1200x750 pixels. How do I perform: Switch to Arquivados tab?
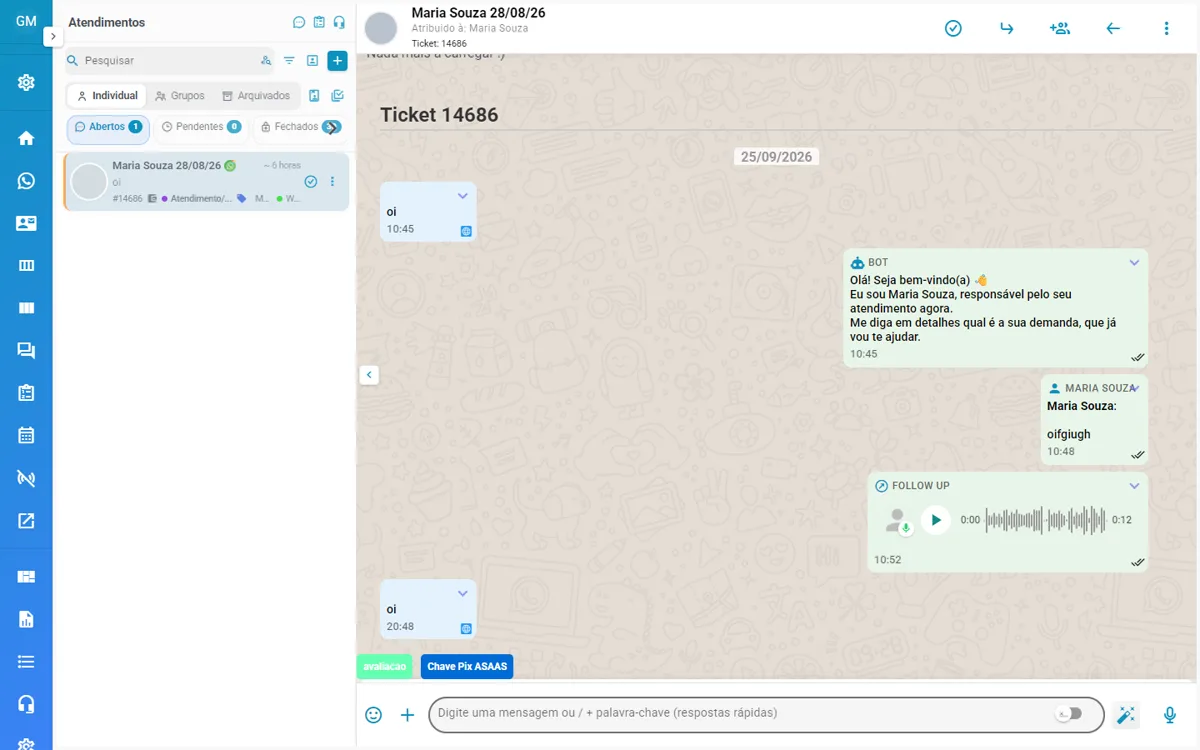(x=256, y=96)
